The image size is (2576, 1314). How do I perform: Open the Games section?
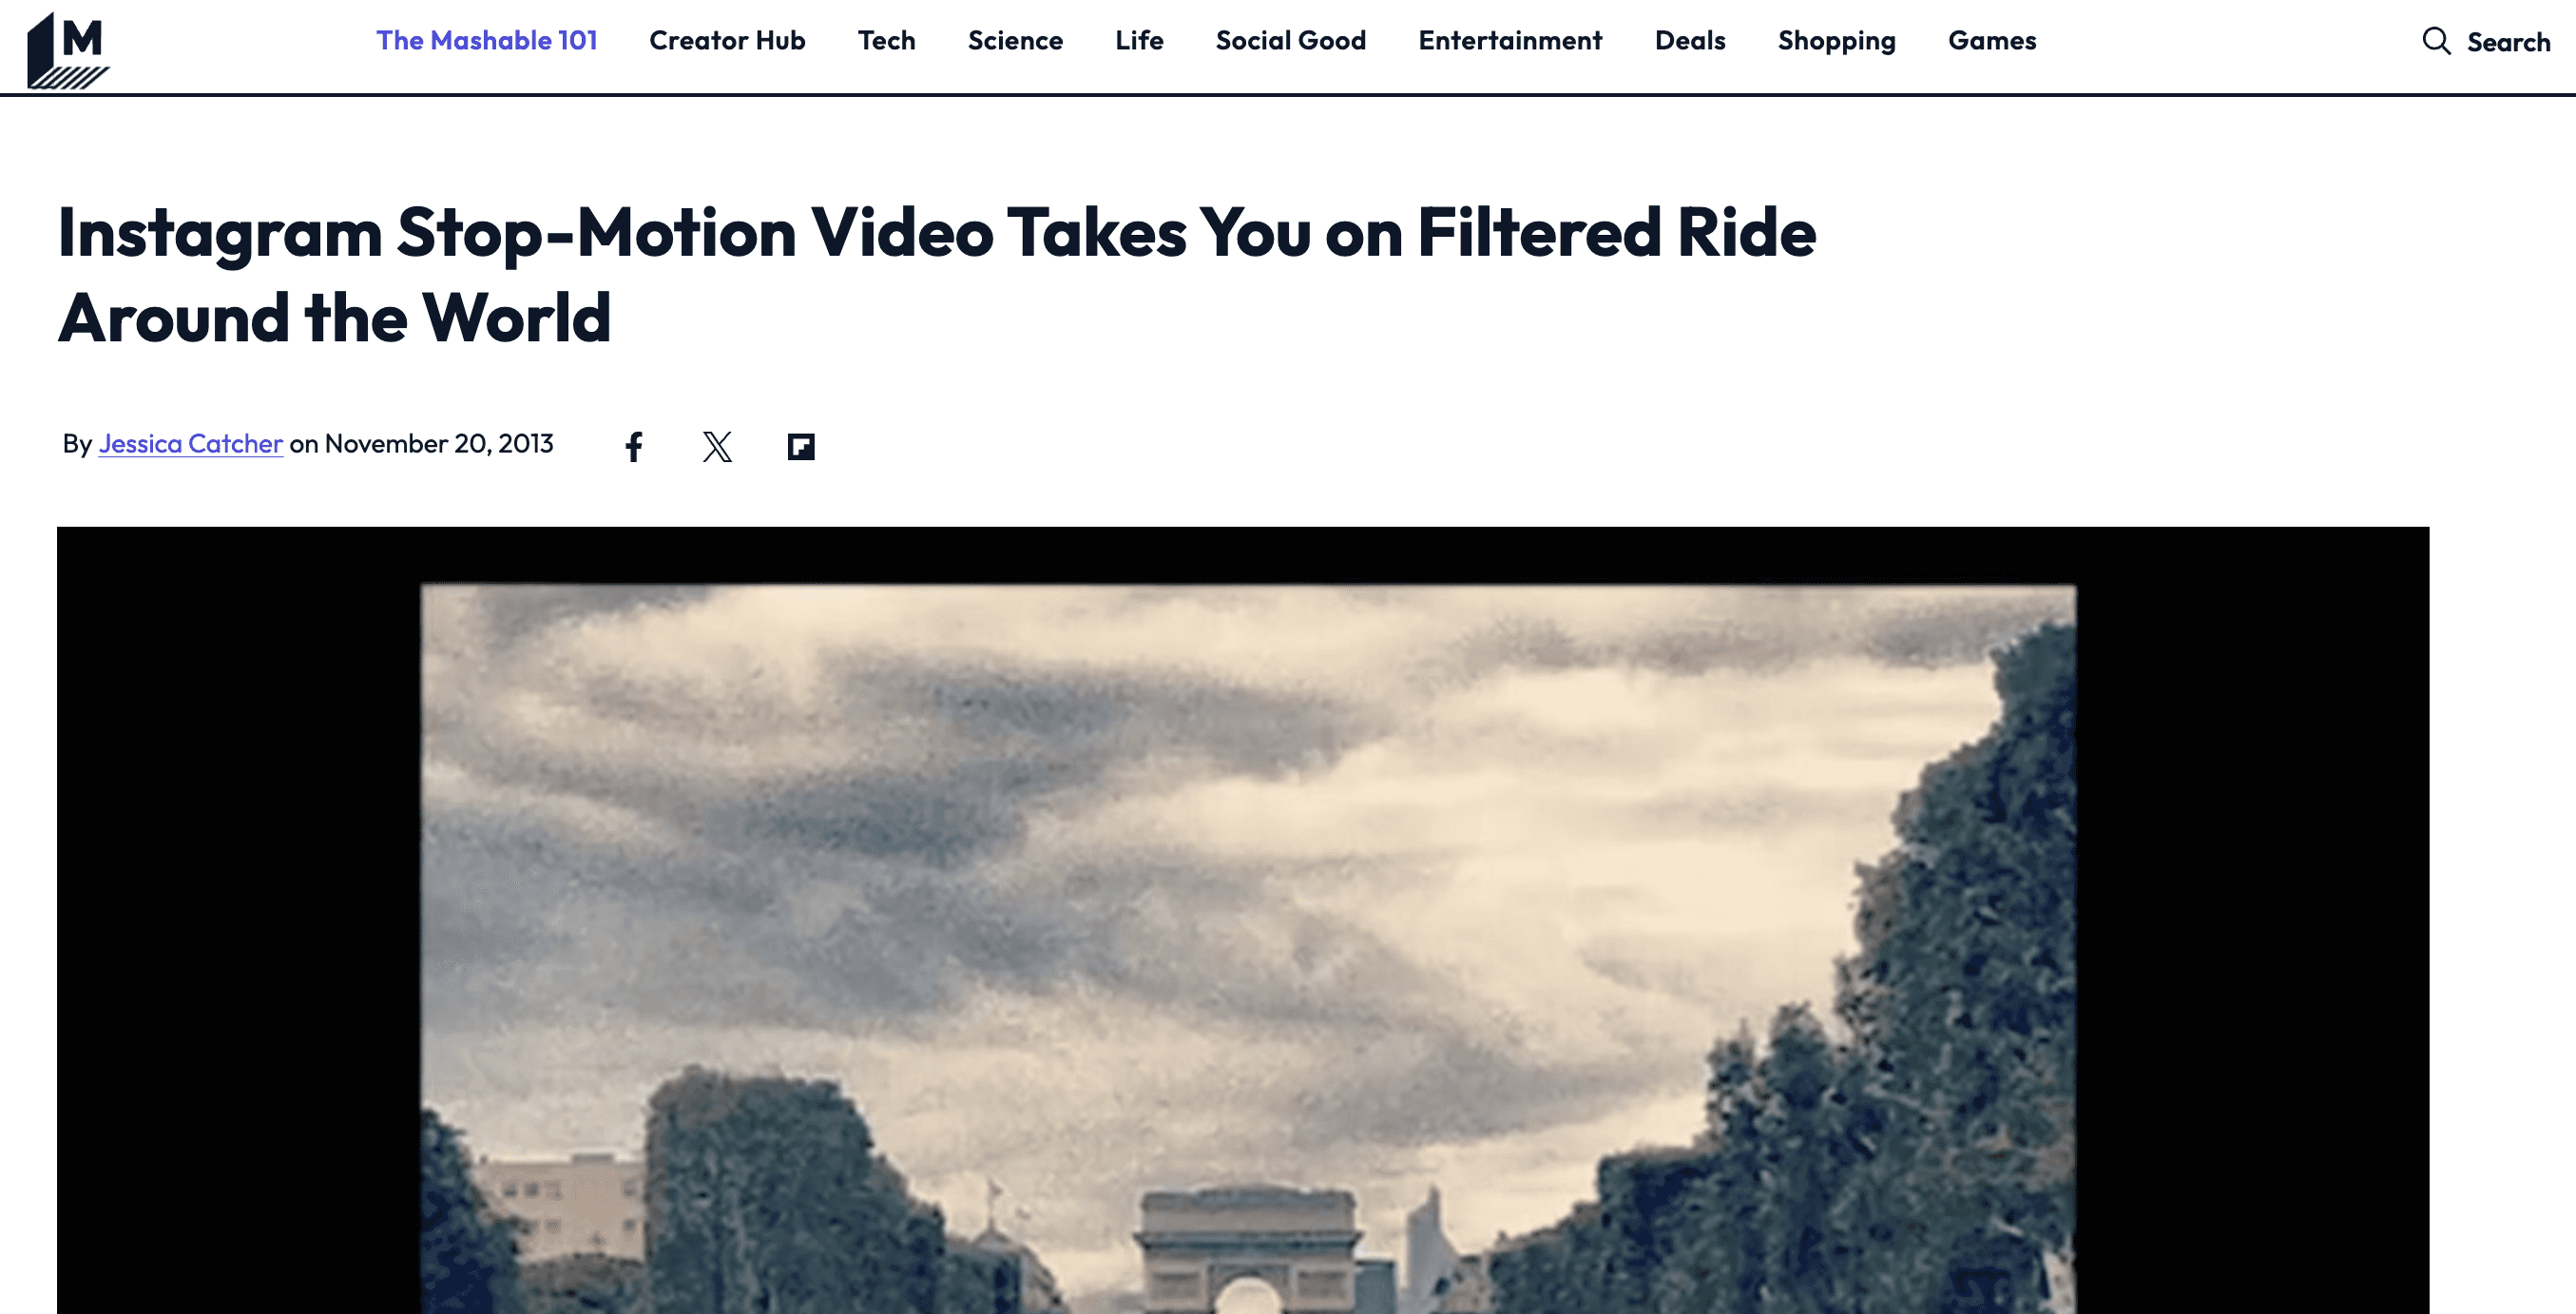(1992, 40)
